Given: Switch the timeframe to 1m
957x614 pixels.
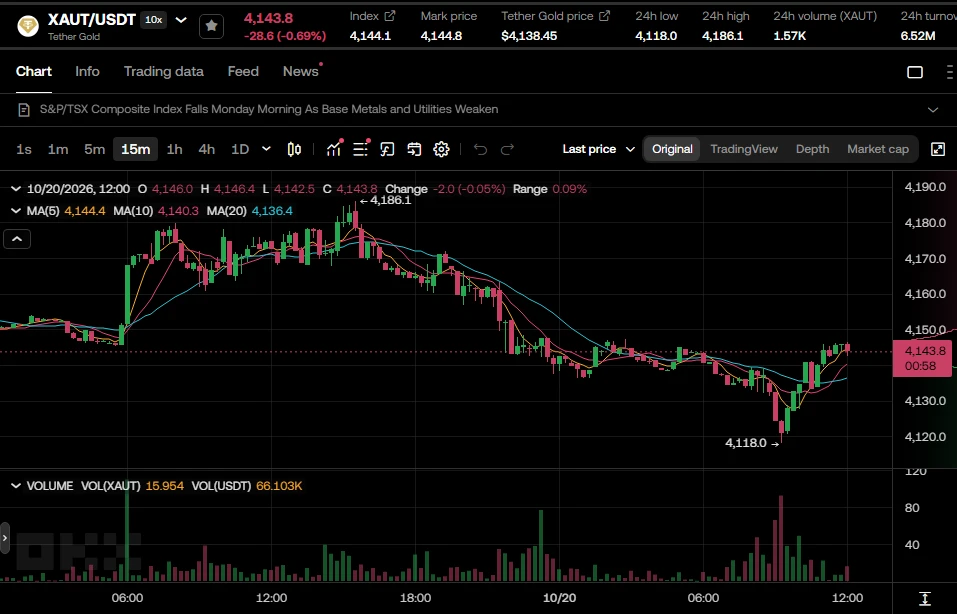Looking at the screenshot, I should click(x=58, y=149).
